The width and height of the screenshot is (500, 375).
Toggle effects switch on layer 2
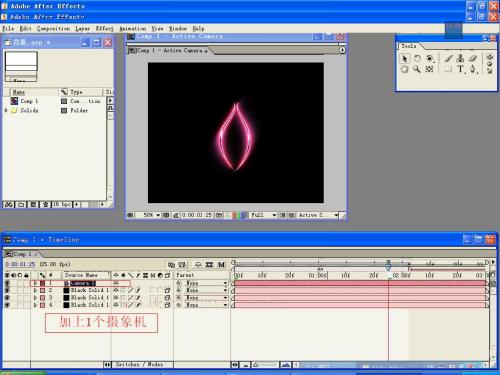138,291
